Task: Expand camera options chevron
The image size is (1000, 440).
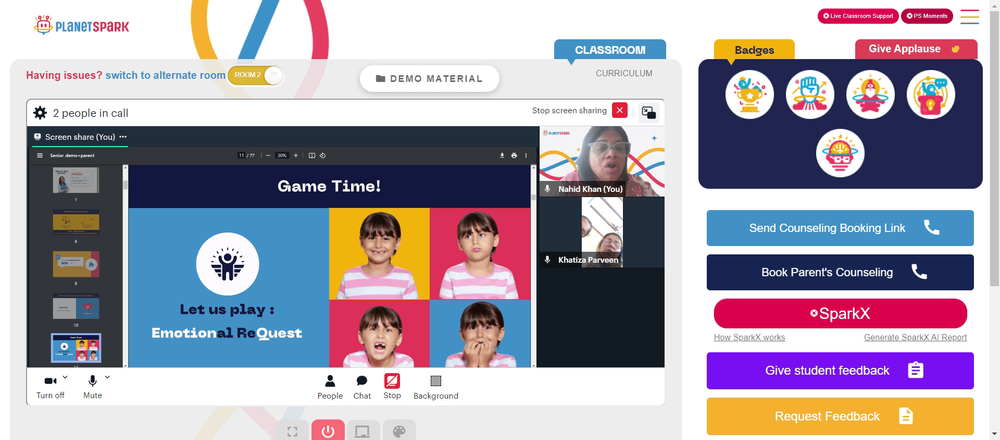Action: (x=65, y=377)
